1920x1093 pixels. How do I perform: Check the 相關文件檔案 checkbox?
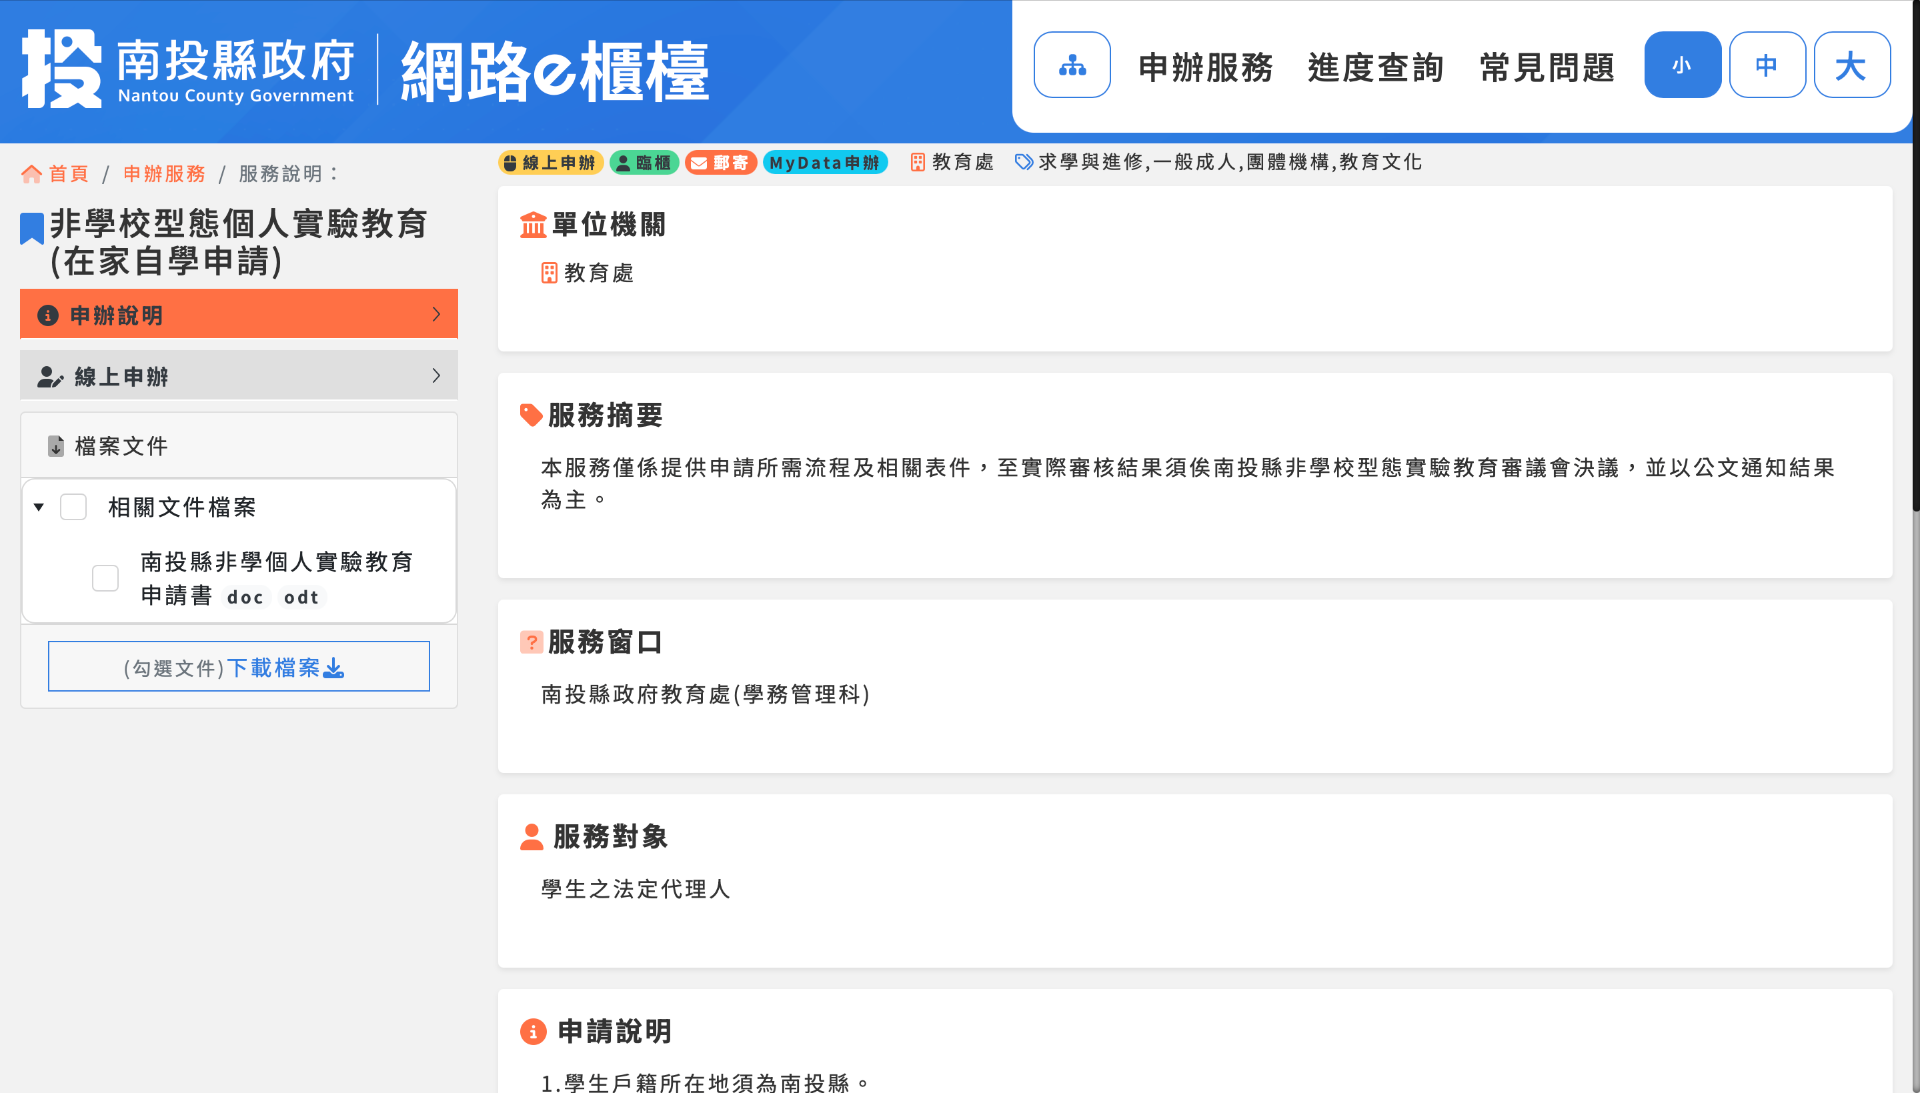(x=73, y=507)
